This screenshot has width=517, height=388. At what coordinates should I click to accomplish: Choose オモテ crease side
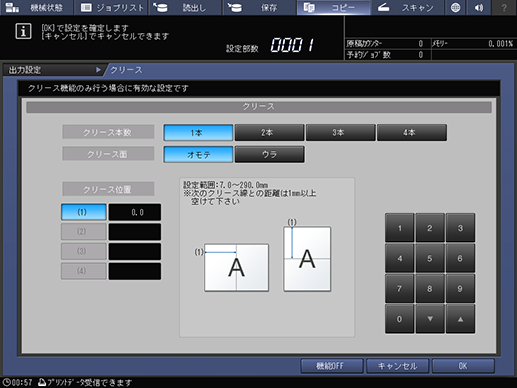point(198,154)
